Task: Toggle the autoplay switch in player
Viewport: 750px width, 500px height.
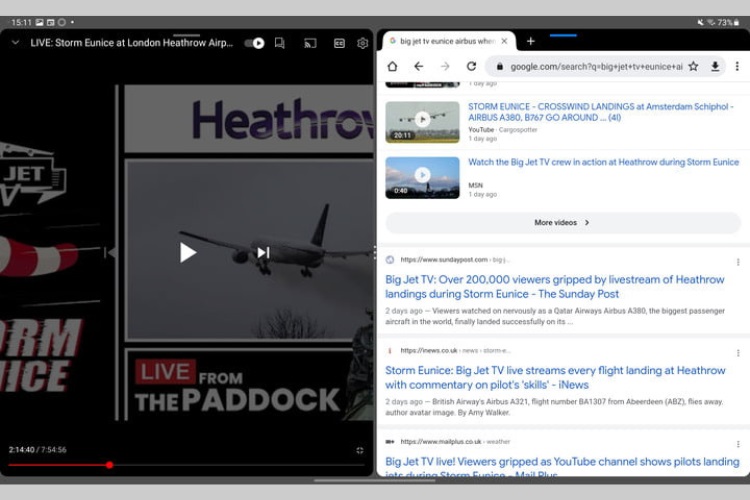Action: point(254,43)
